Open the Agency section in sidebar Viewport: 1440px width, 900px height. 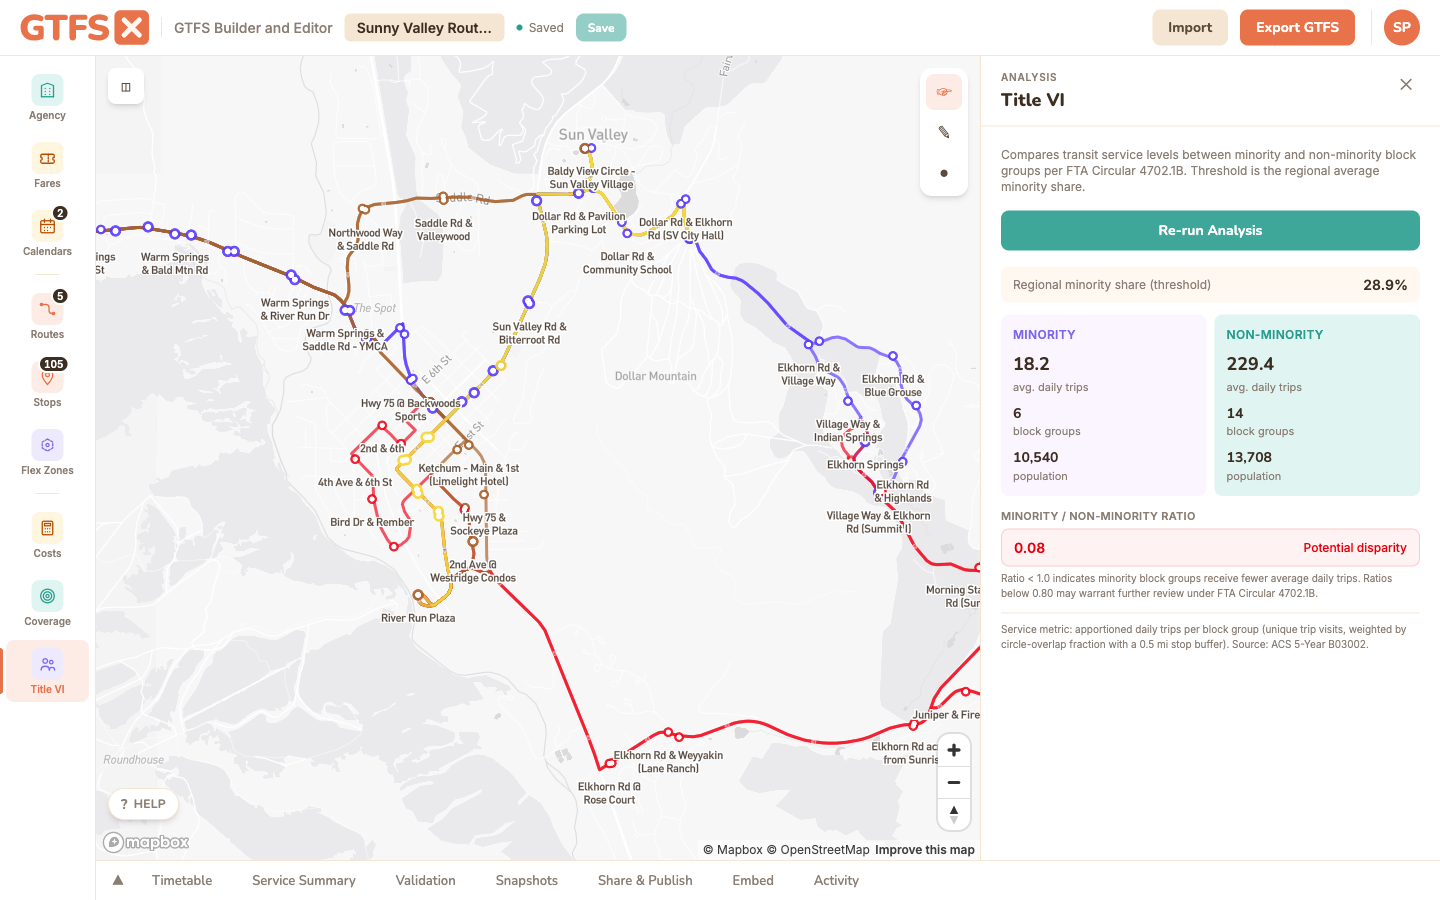(47, 98)
